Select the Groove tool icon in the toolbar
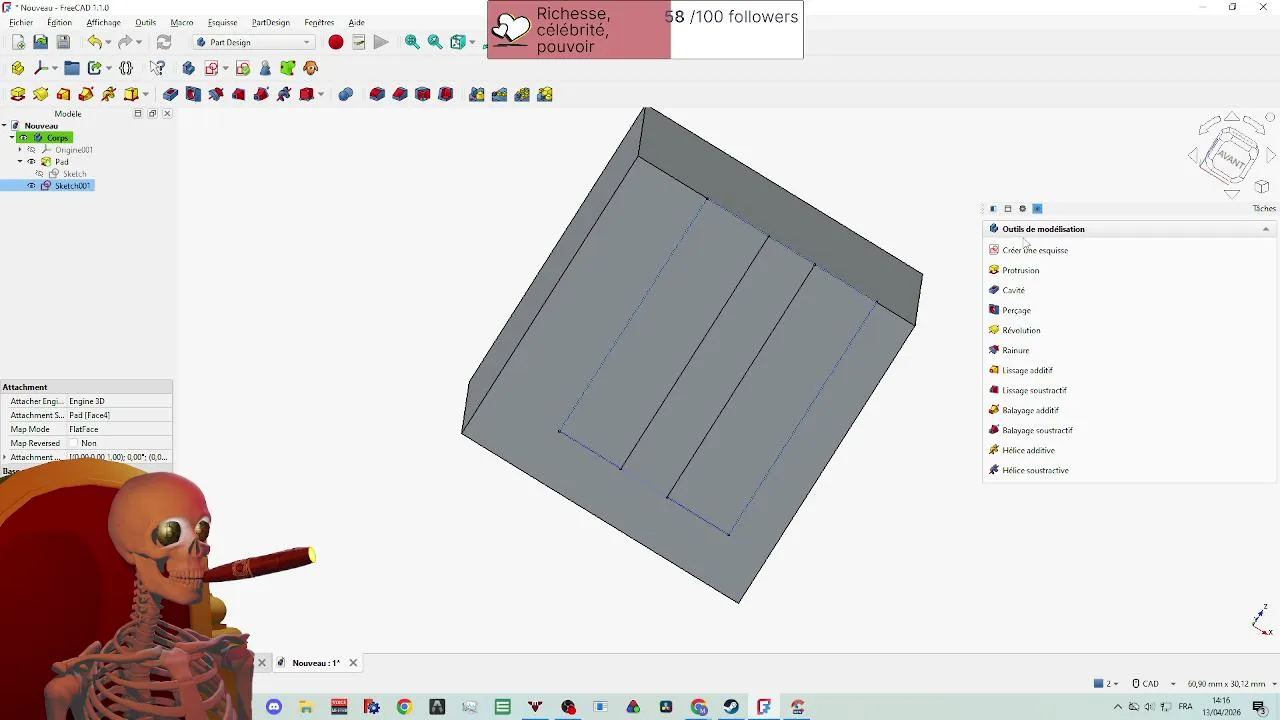Viewport: 1280px width, 720px height. click(x=216, y=94)
